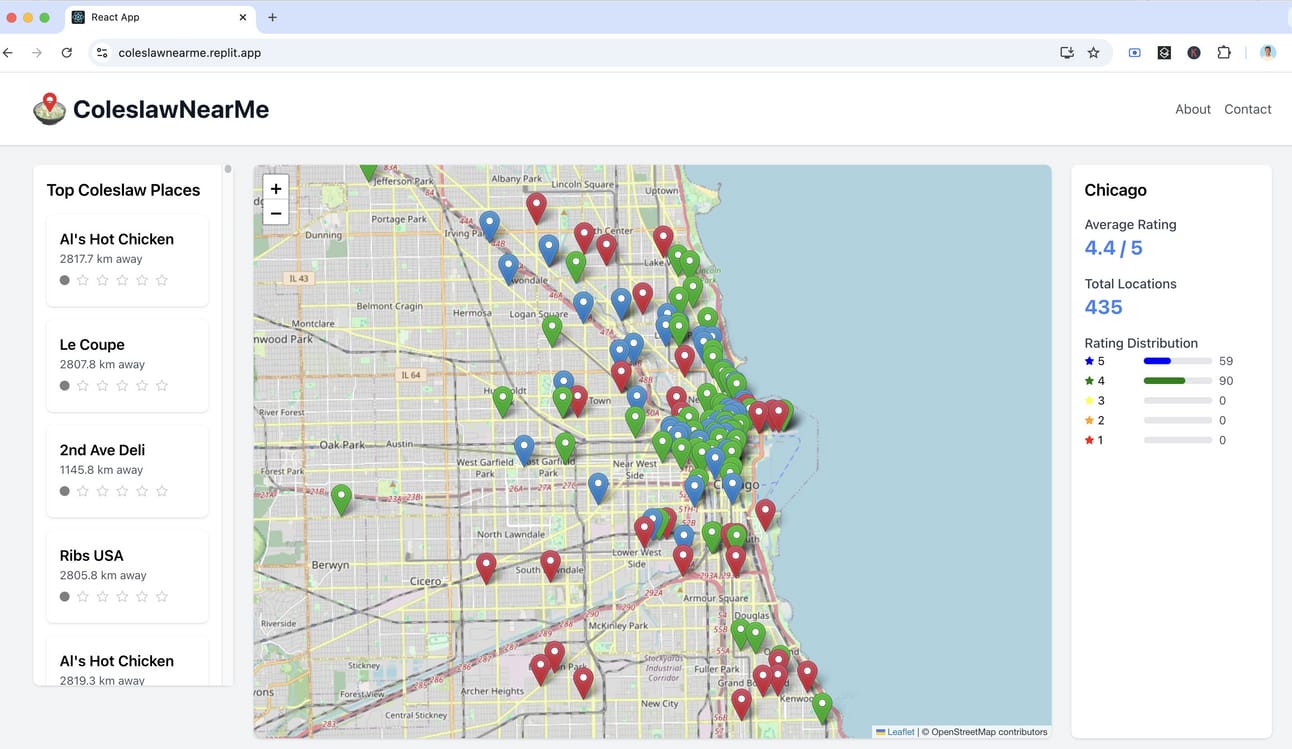
Task: Click the install app icon in address bar
Action: pos(1066,53)
